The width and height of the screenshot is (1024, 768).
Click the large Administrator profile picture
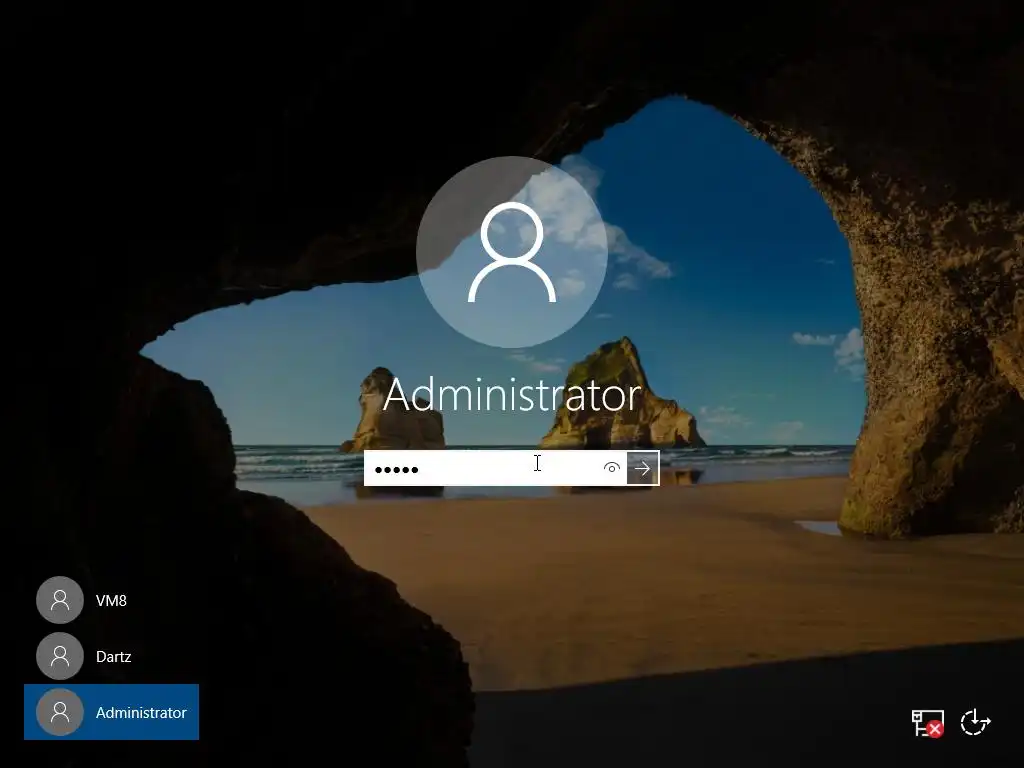coord(512,252)
